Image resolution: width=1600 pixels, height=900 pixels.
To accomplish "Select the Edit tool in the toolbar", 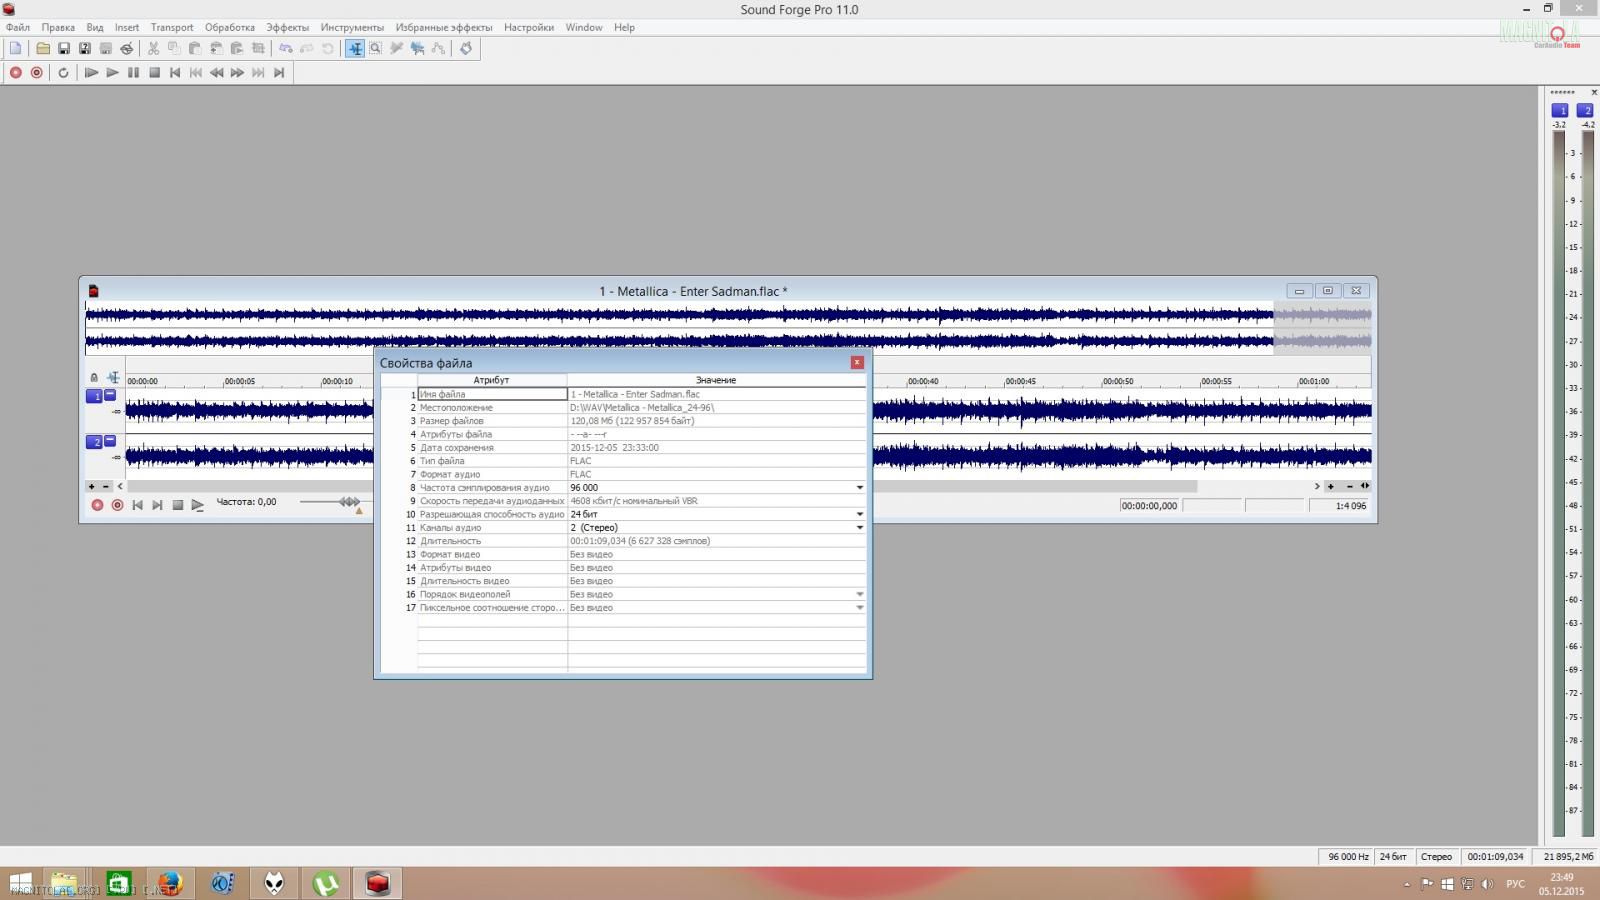I will click(355, 48).
